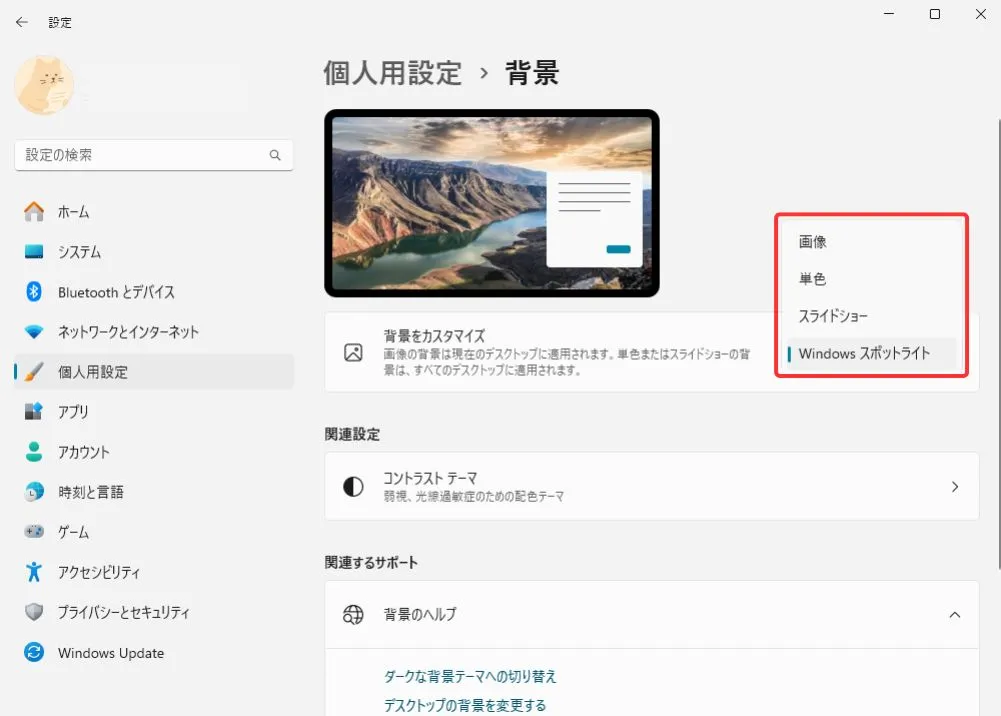This screenshot has width=1001, height=716.
Task: Minimize the Settings window
Action: point(889,14)
